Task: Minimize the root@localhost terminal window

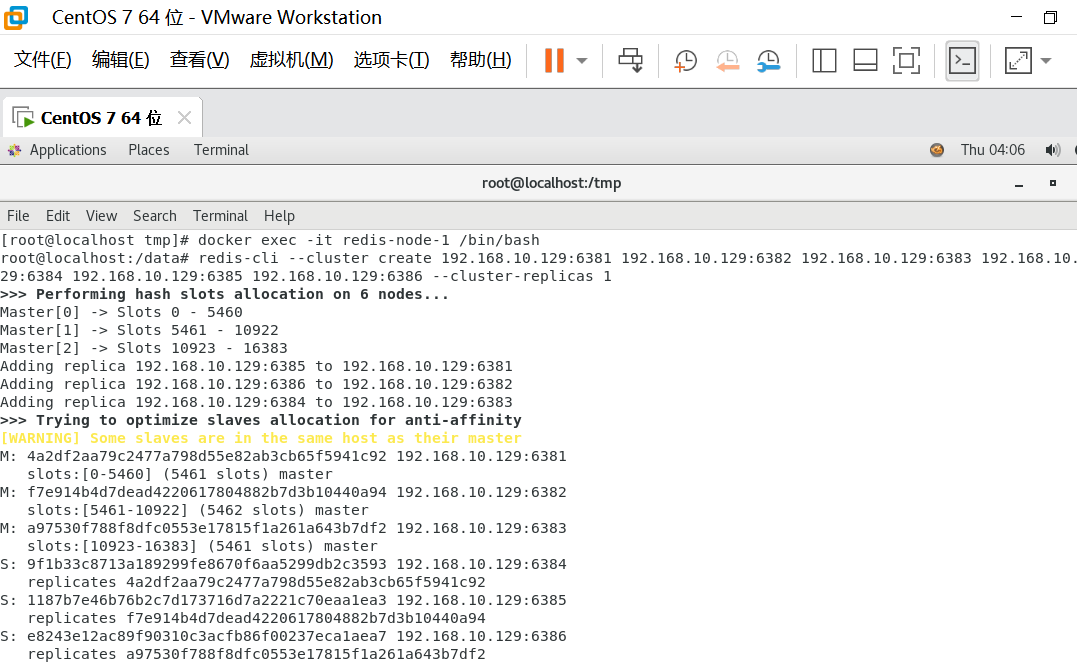Action: (1019, 184)
